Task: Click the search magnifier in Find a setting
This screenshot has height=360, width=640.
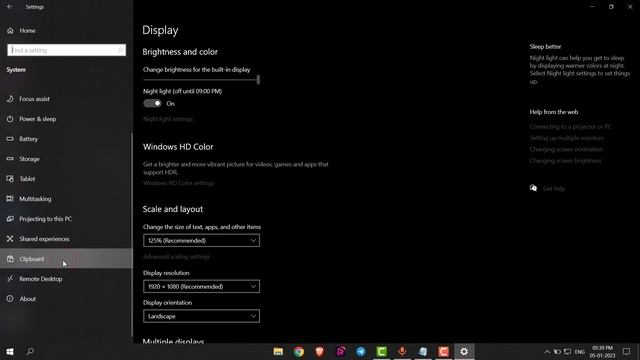Action: (120, 50)
